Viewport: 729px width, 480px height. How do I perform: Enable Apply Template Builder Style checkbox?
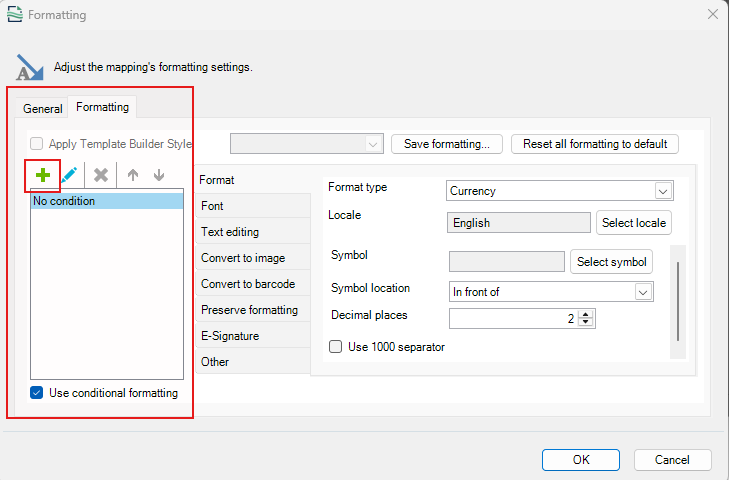click(37, 144)
